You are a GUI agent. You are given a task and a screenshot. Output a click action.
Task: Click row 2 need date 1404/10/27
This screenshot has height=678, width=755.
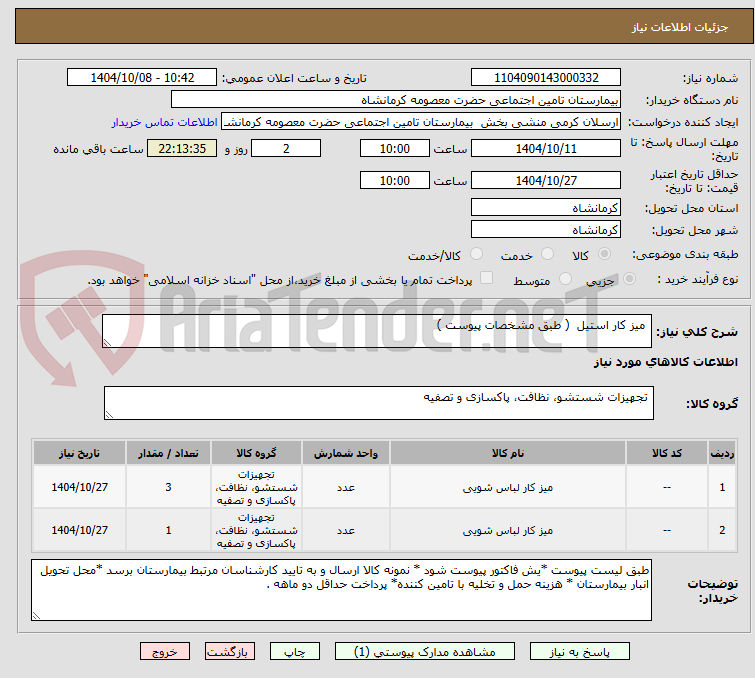click(79, 530)
